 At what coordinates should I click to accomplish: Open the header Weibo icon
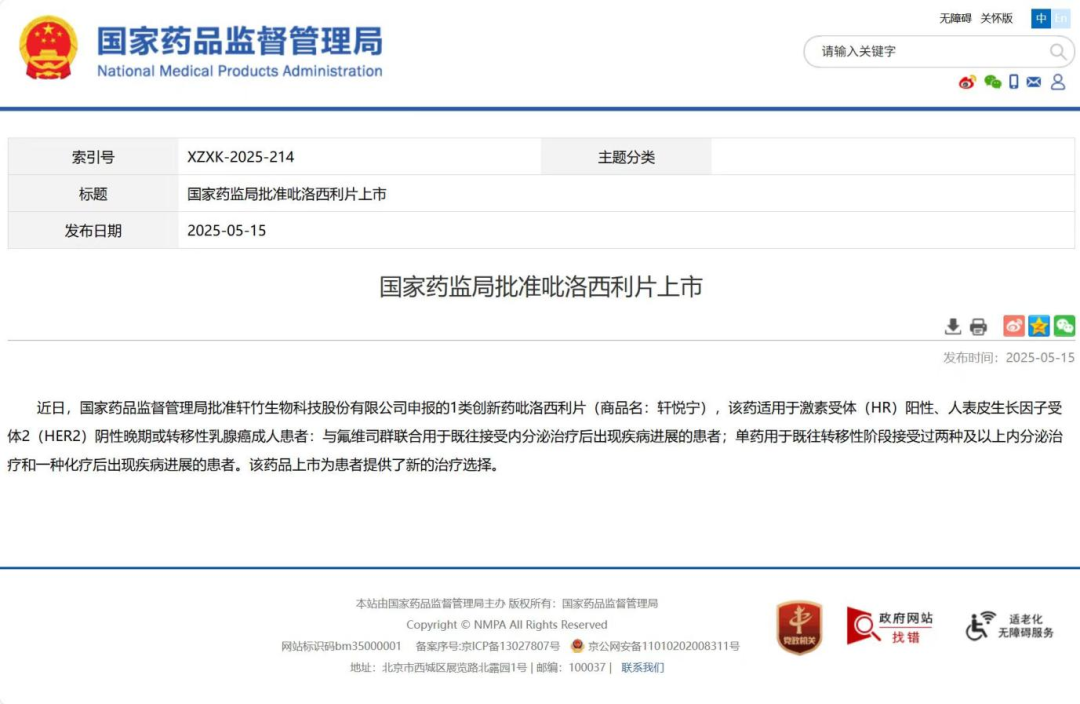click(x=967, y=82)
